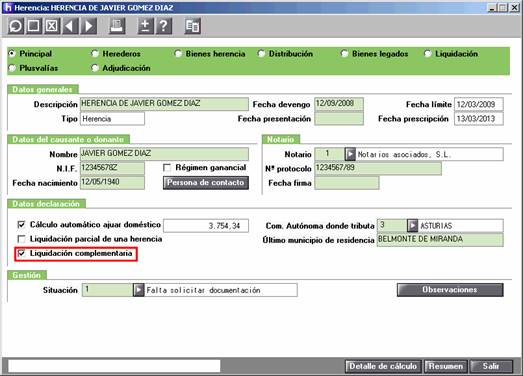Select the Plusvalías radio option
Image resolution: width=523 pixels, height=376 pixels.
point(12,68)
